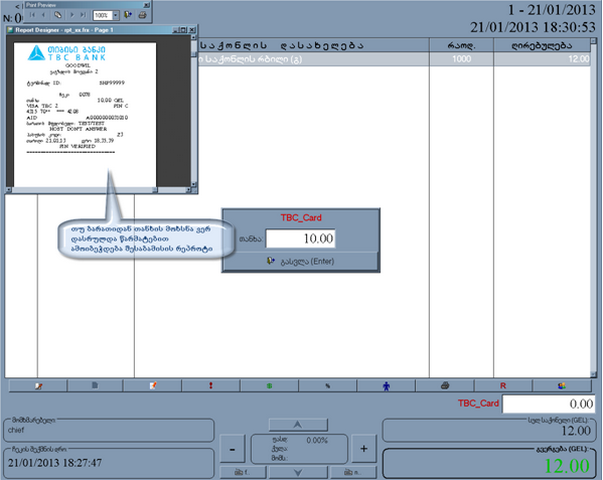Image resolution: width=603 pixels, height=480 pixels.
Task: Click the close preview door icon
Action: (128, 16)
